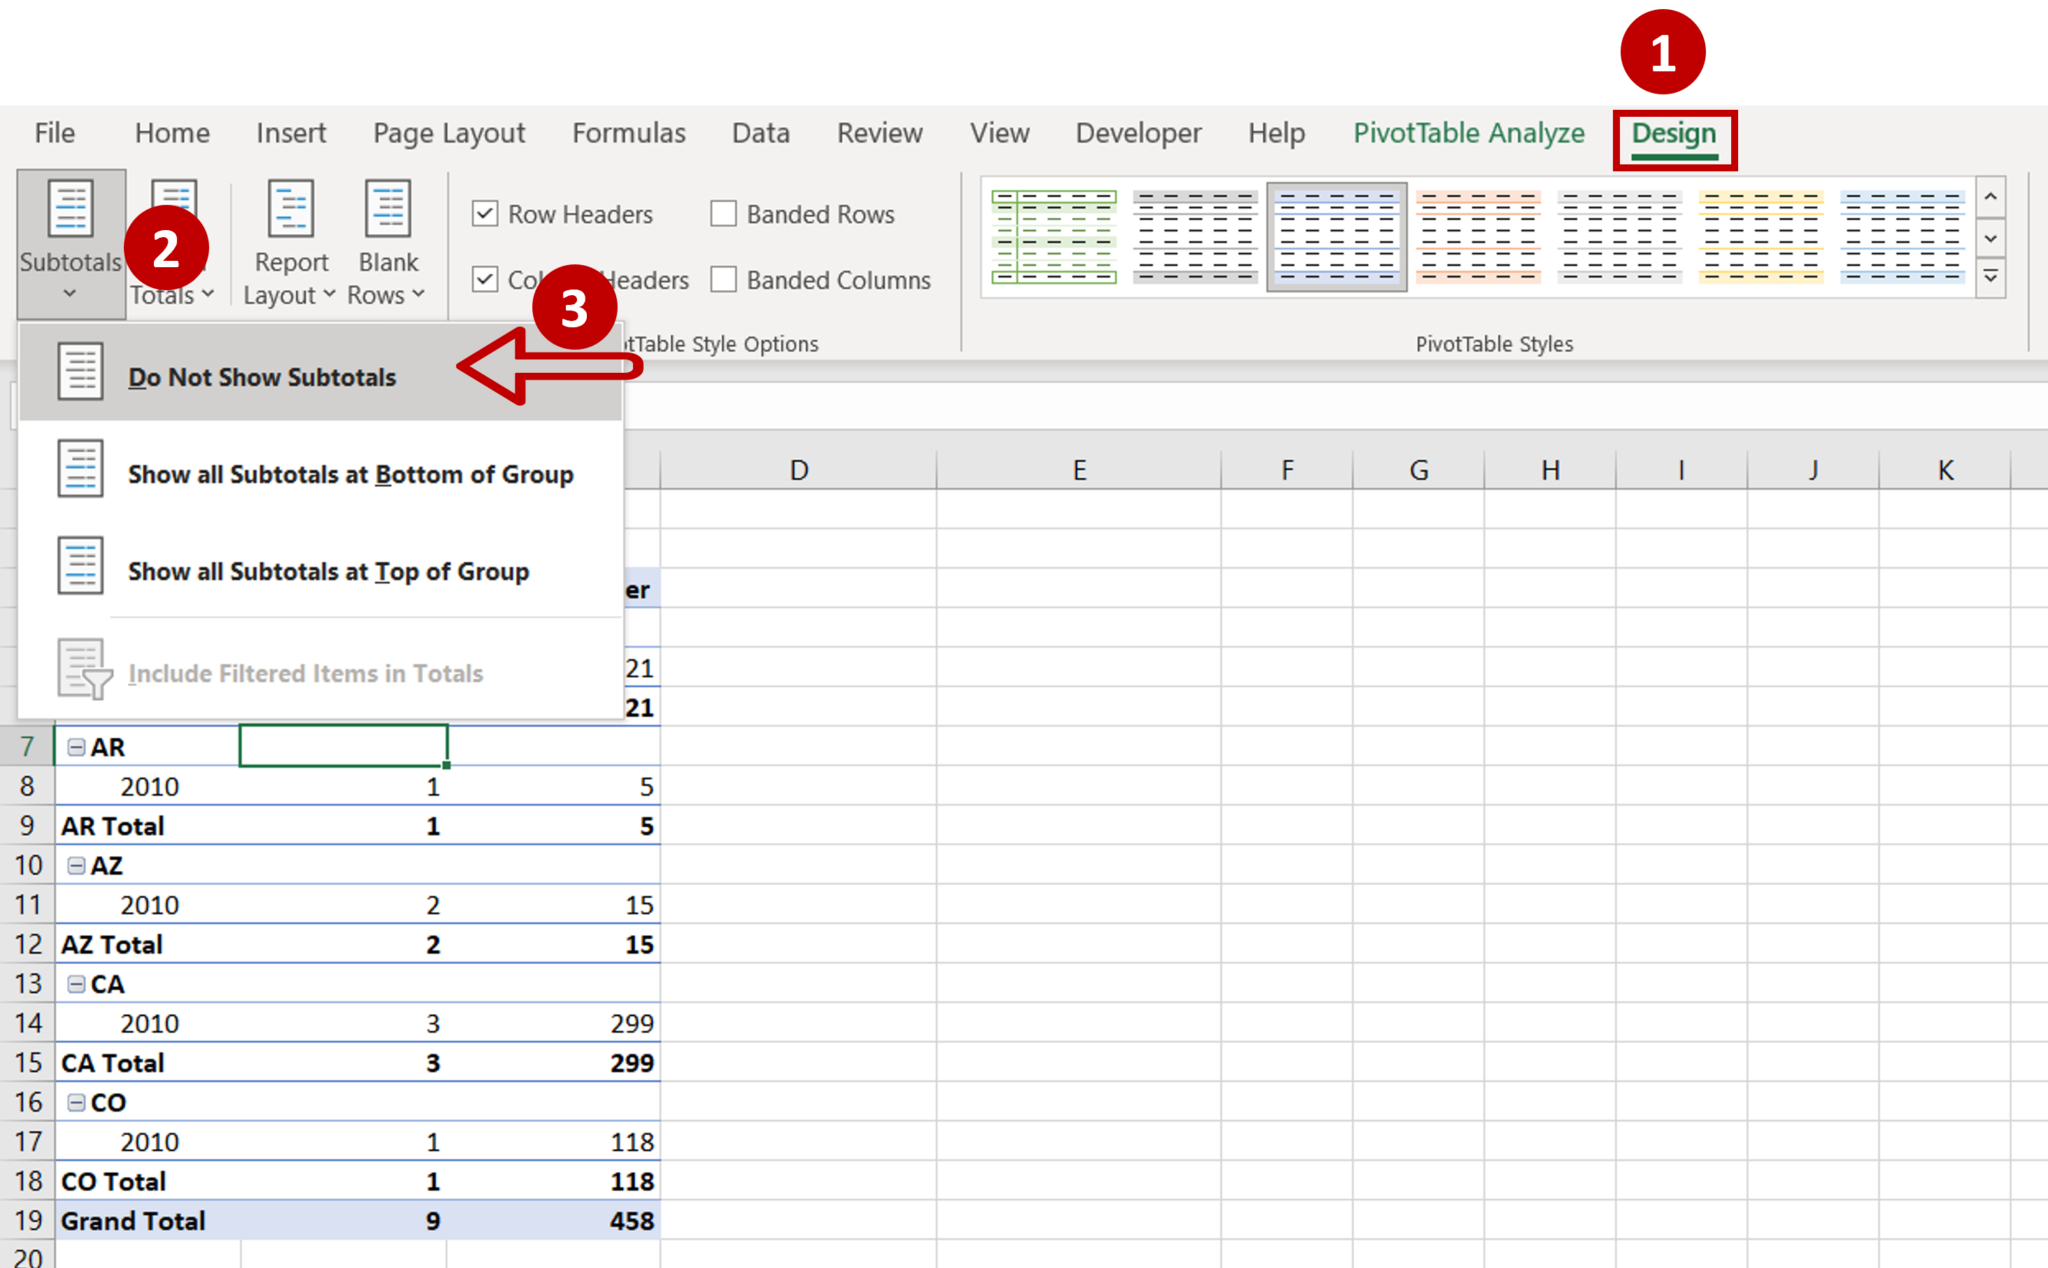Select column D header
This screenshot has height=1268, width=2048.
798,470
